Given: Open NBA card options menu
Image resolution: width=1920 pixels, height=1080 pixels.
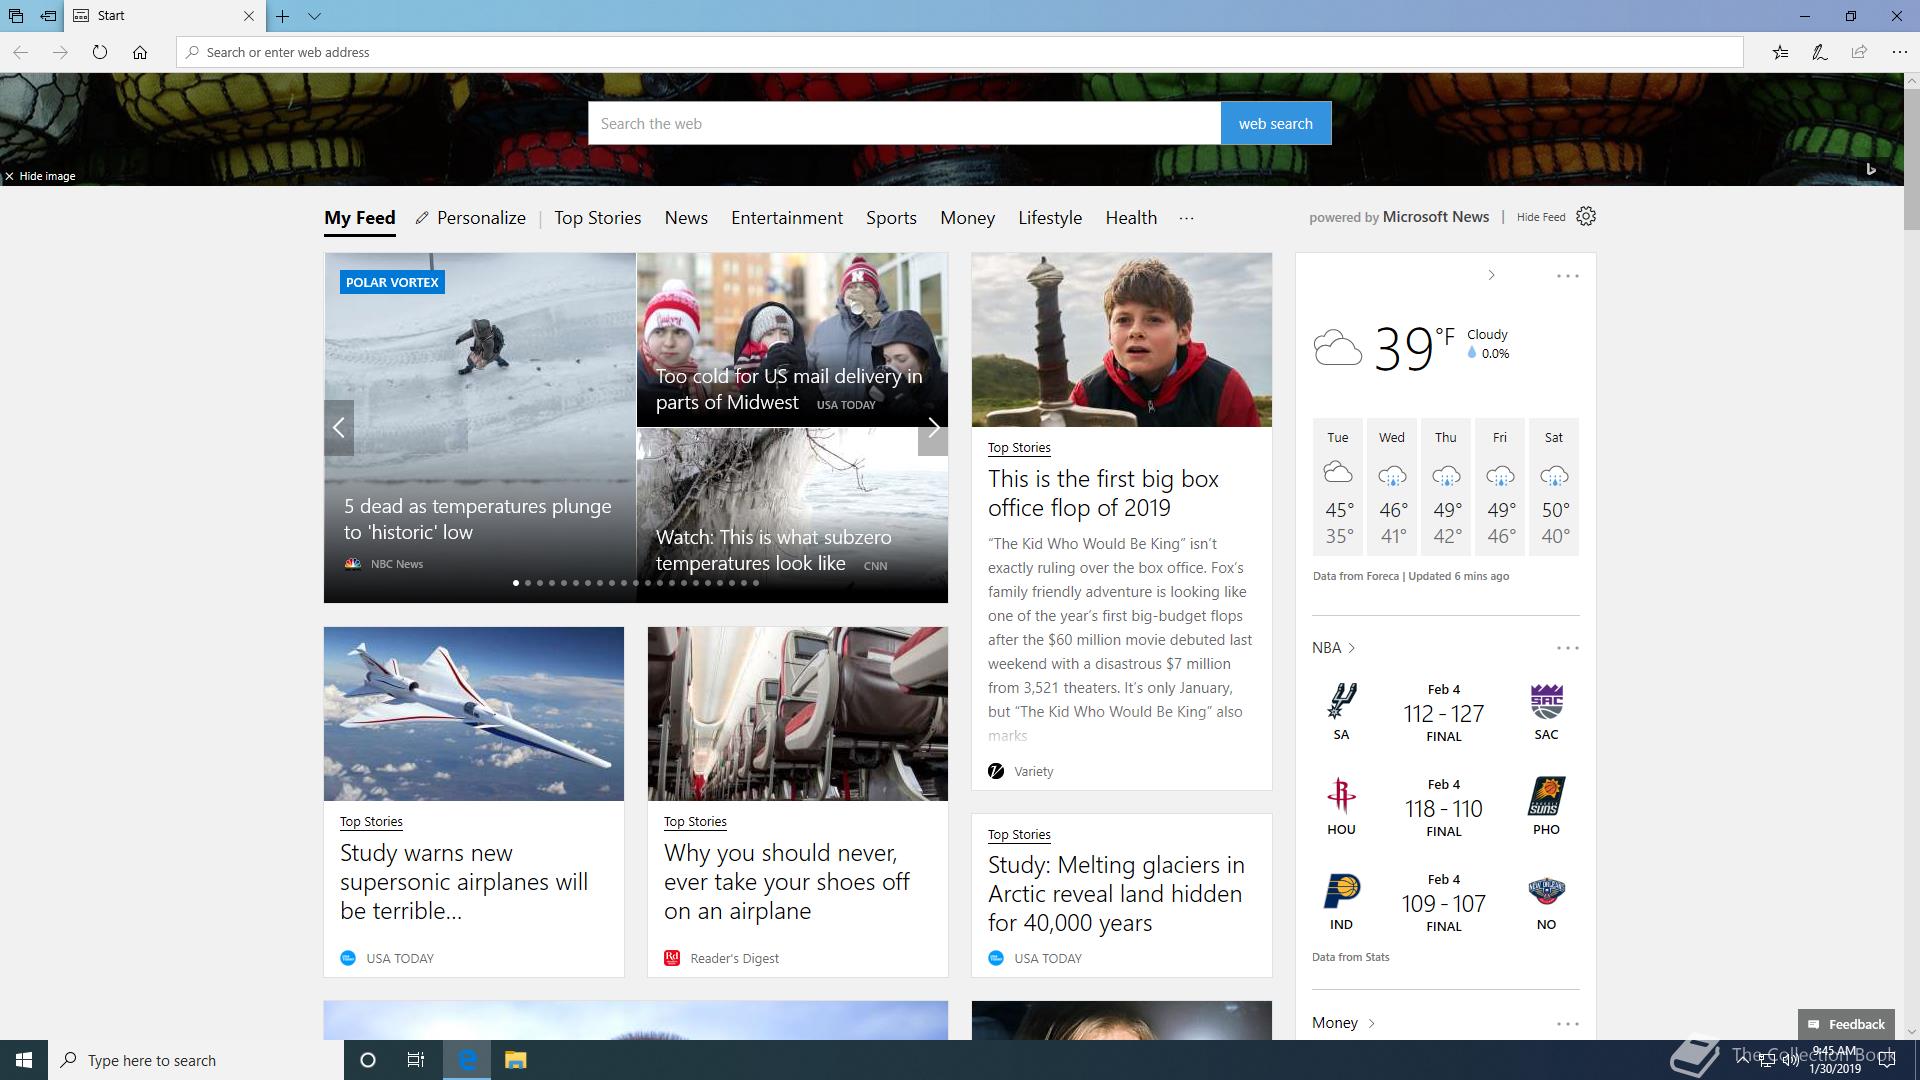Looking at the screenshot, I should coord(1567,648).
